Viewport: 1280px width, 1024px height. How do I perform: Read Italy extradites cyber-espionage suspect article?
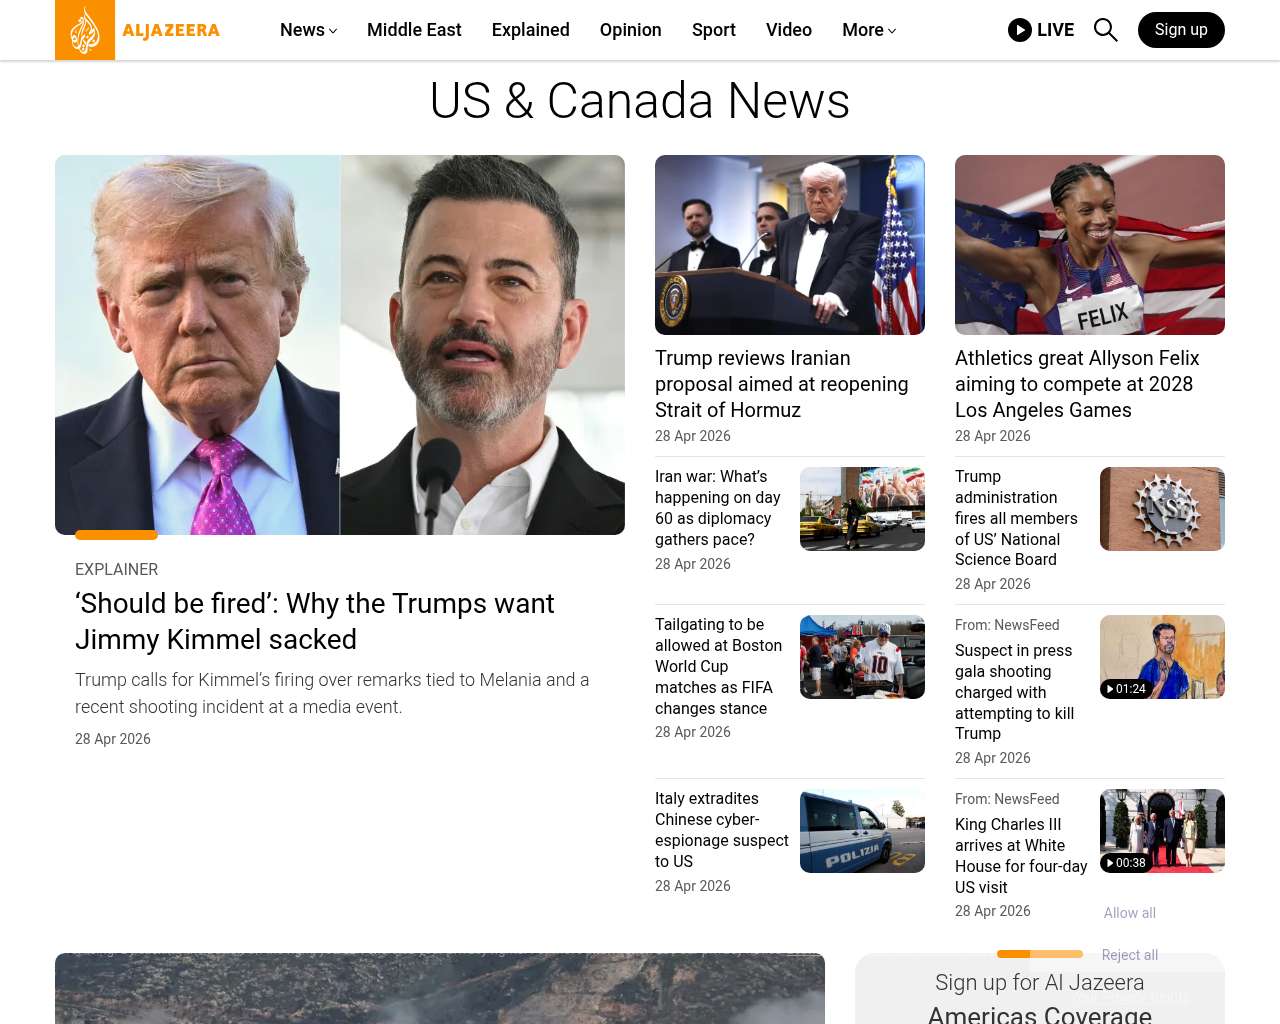tap(721, 830)
